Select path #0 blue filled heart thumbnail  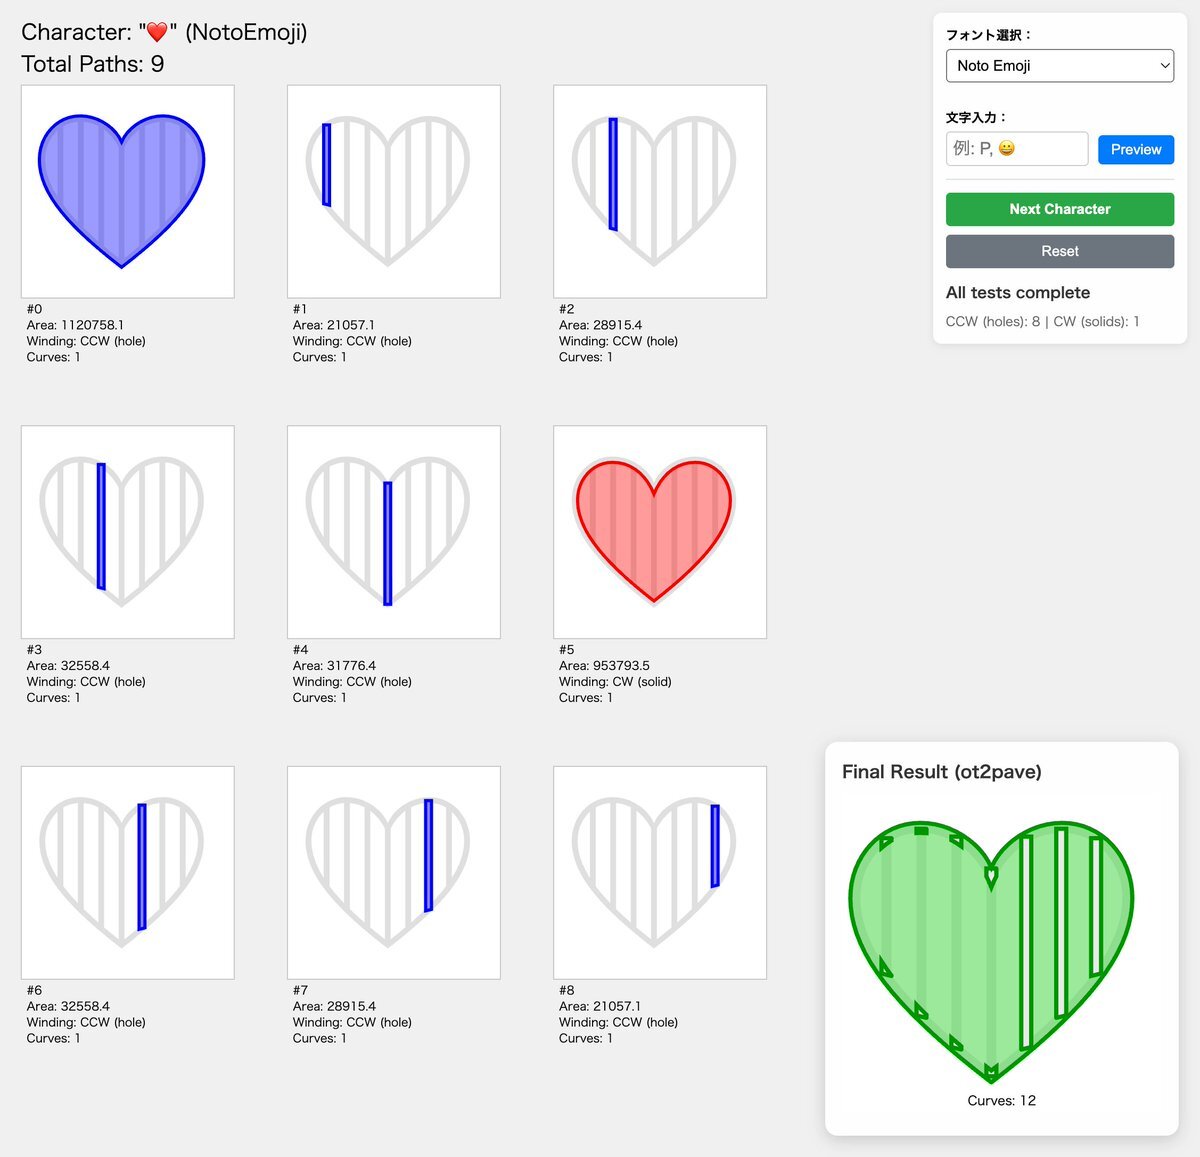[x=128, y=191]
